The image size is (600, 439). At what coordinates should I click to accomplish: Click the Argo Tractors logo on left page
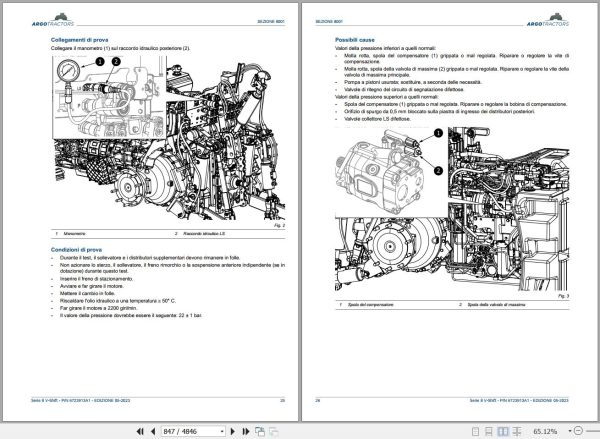tap(53, 20)
